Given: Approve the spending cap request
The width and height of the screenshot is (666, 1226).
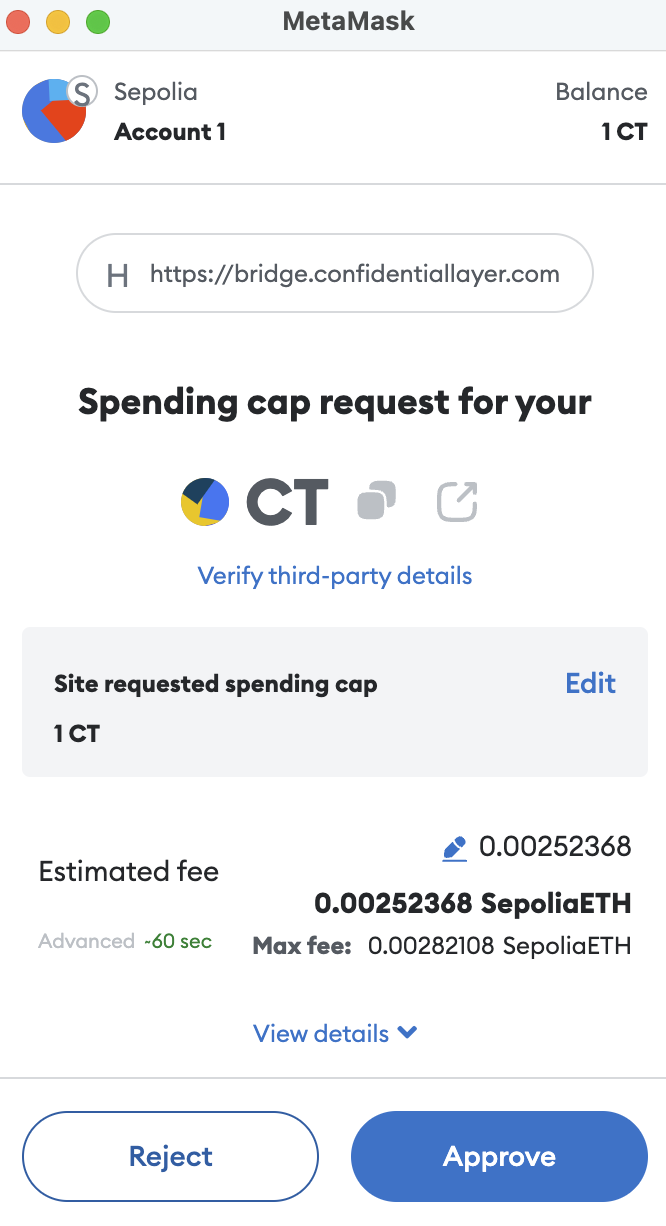Looking at the screenshot, I should point(499,1157).
